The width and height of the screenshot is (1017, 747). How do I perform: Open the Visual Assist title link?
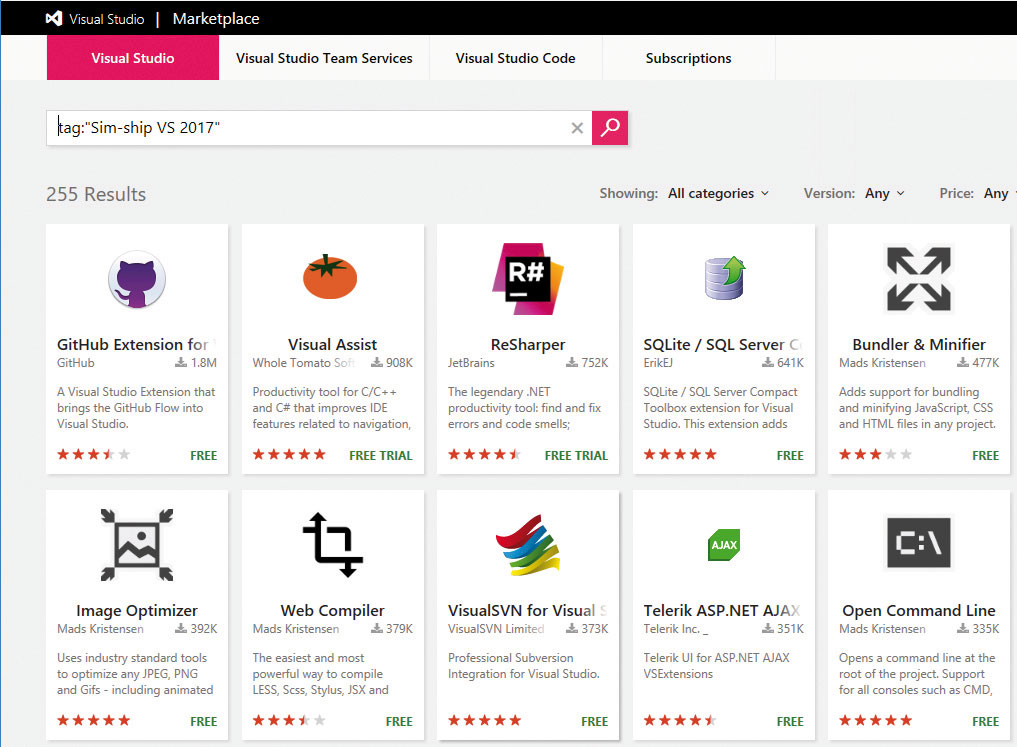coord(333,344)
